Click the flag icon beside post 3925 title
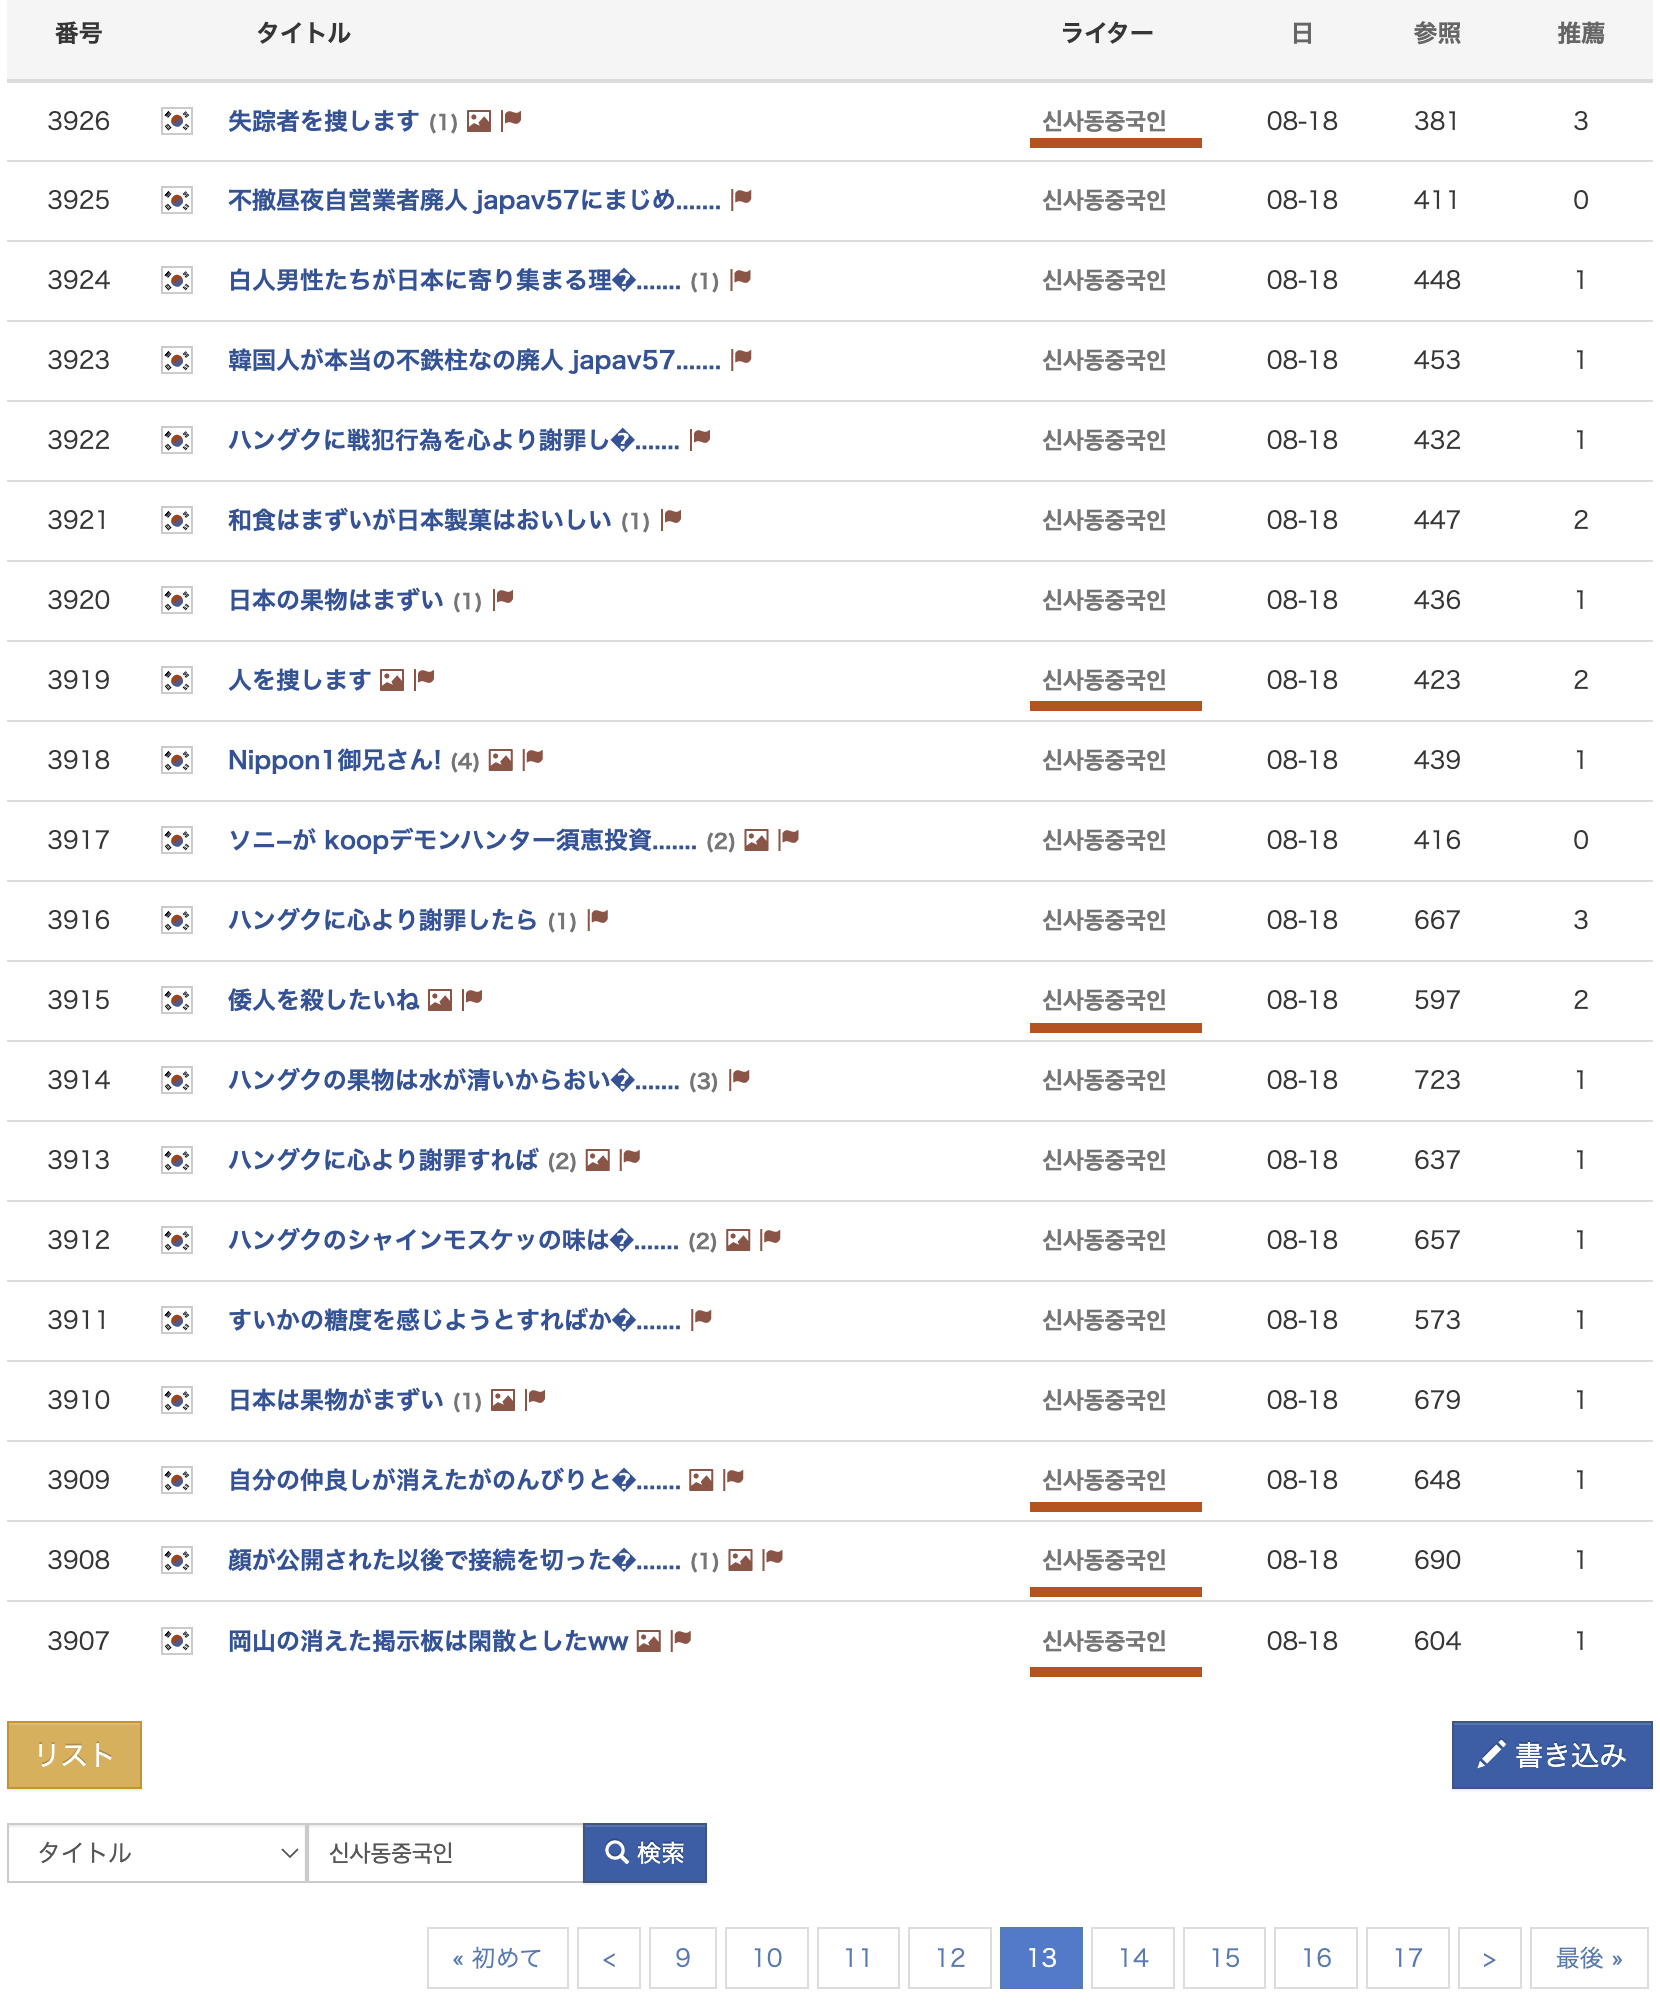Image resolution: width=1660 pixels, height=2006 pixels. [x=741, y=199]
